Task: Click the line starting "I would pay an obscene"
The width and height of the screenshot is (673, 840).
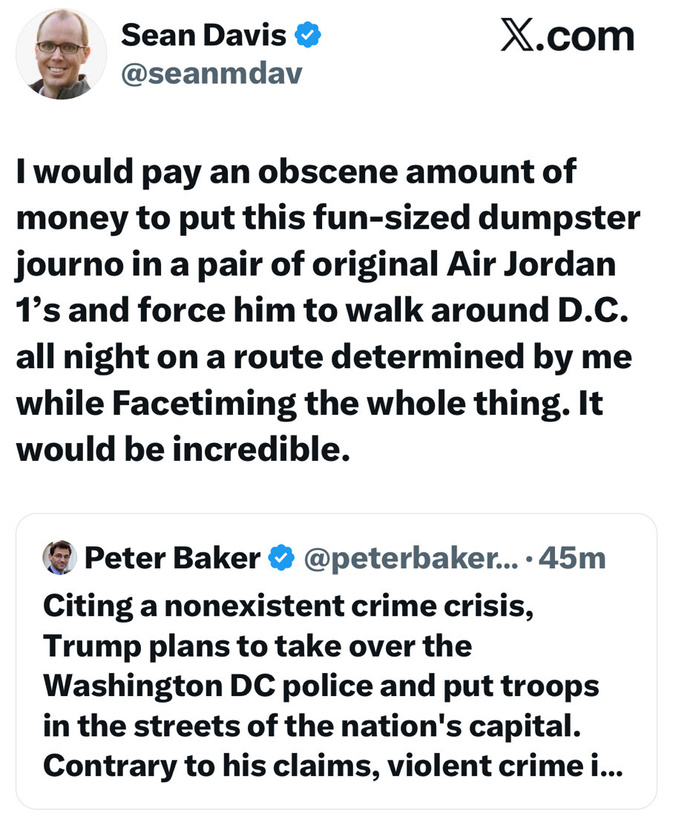Action: pyautogui.click(x=296, y=171)
